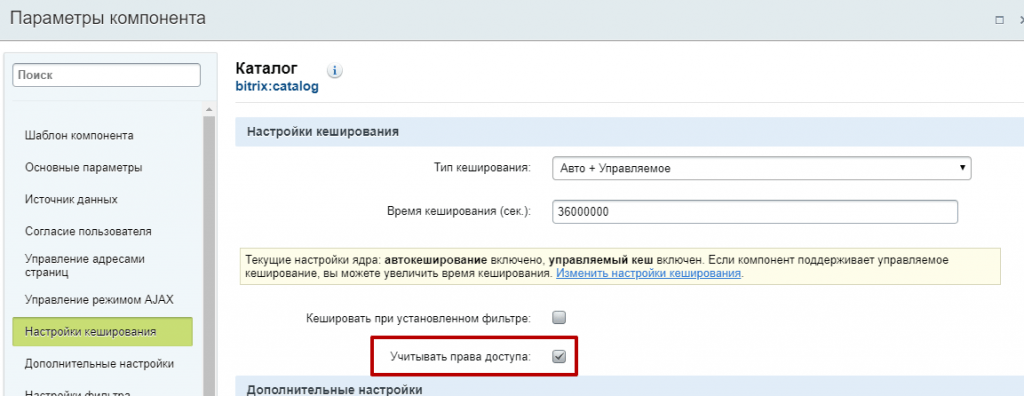Click the bitrix:catalog component name
The image size is (1024, 396).
coord(277,86)
